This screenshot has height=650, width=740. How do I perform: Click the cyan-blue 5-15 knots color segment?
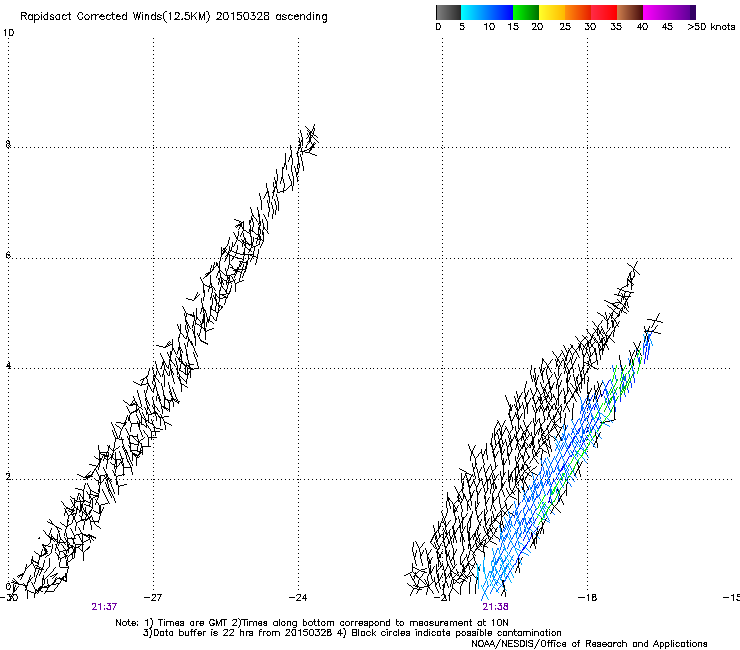(487, 12)
